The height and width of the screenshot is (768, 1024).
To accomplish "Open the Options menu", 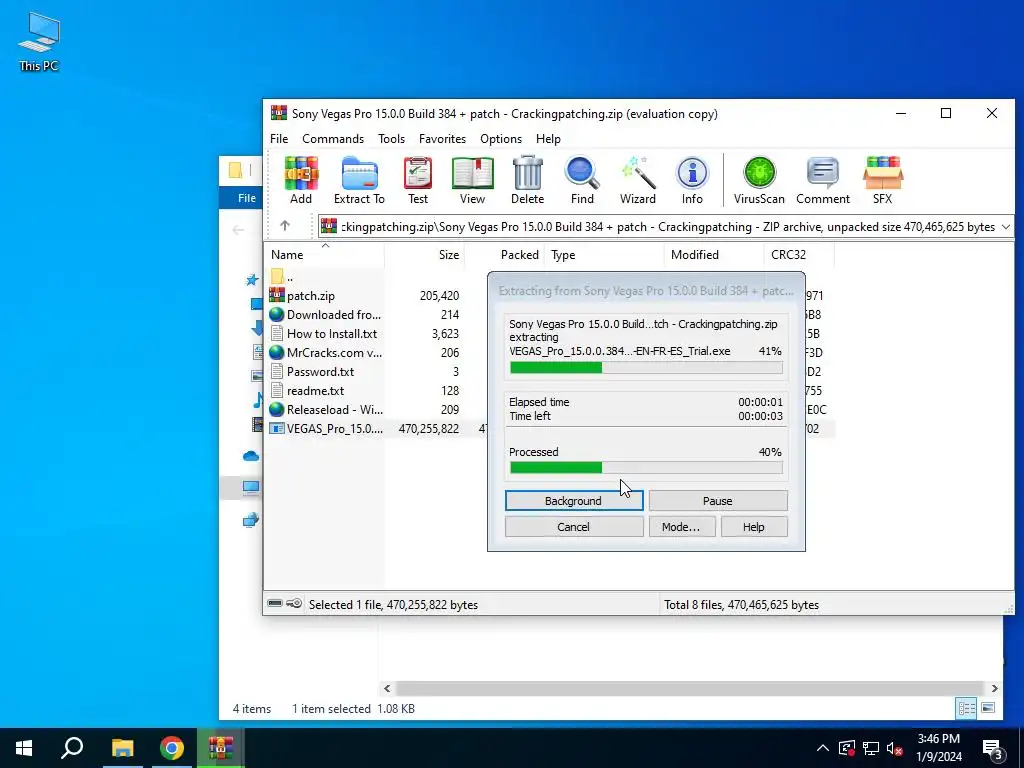I will (501, 138).
